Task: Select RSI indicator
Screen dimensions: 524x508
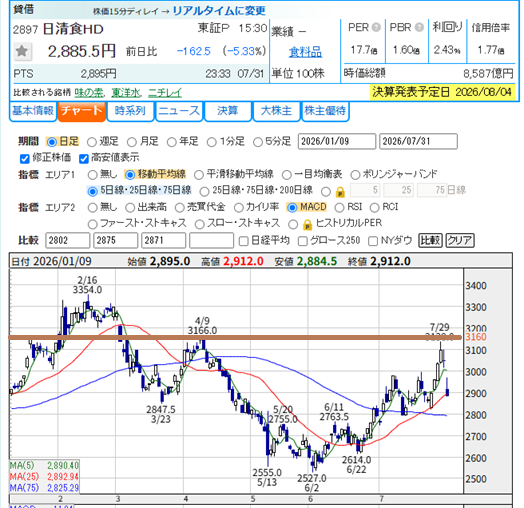Action: (339, 208)
